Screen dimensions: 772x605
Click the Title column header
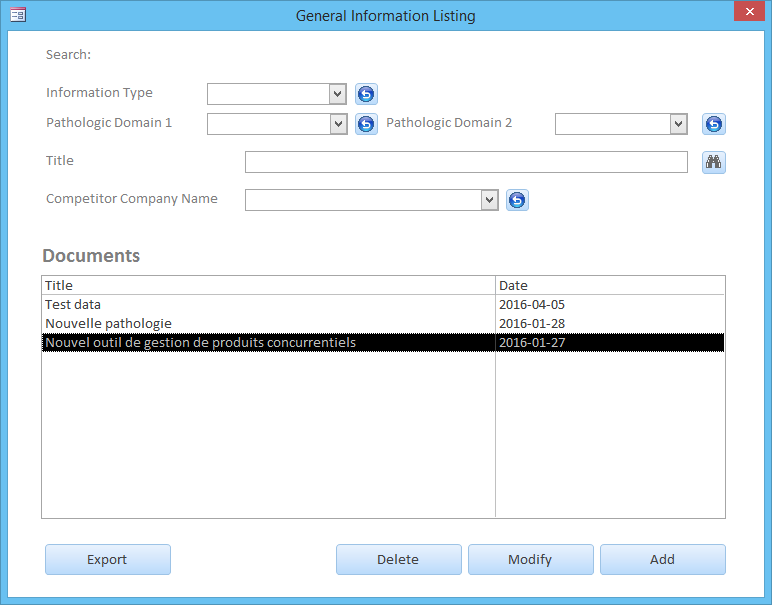point(269,286)
